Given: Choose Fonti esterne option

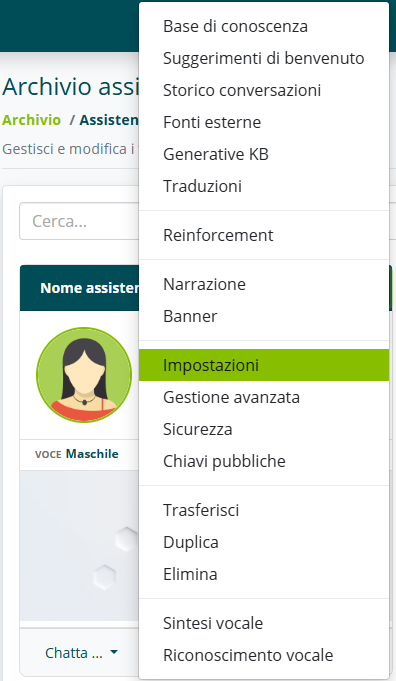Looking at the screenshot, I should click(x=264, y=122).
